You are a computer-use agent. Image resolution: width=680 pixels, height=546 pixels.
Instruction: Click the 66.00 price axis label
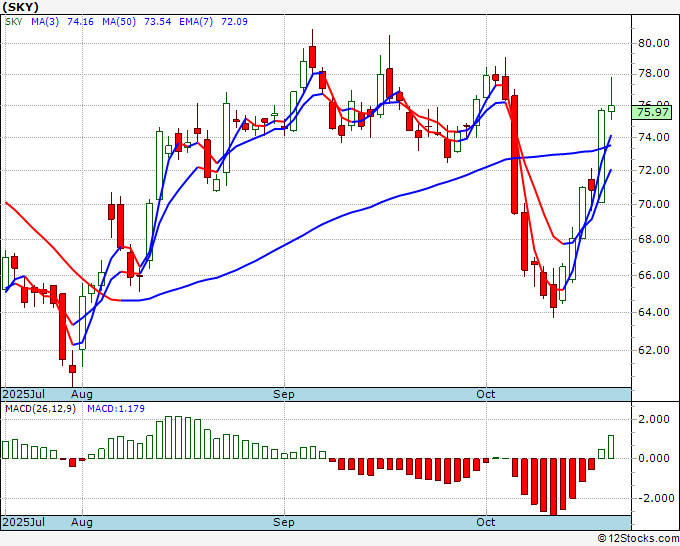click(653, 275)
